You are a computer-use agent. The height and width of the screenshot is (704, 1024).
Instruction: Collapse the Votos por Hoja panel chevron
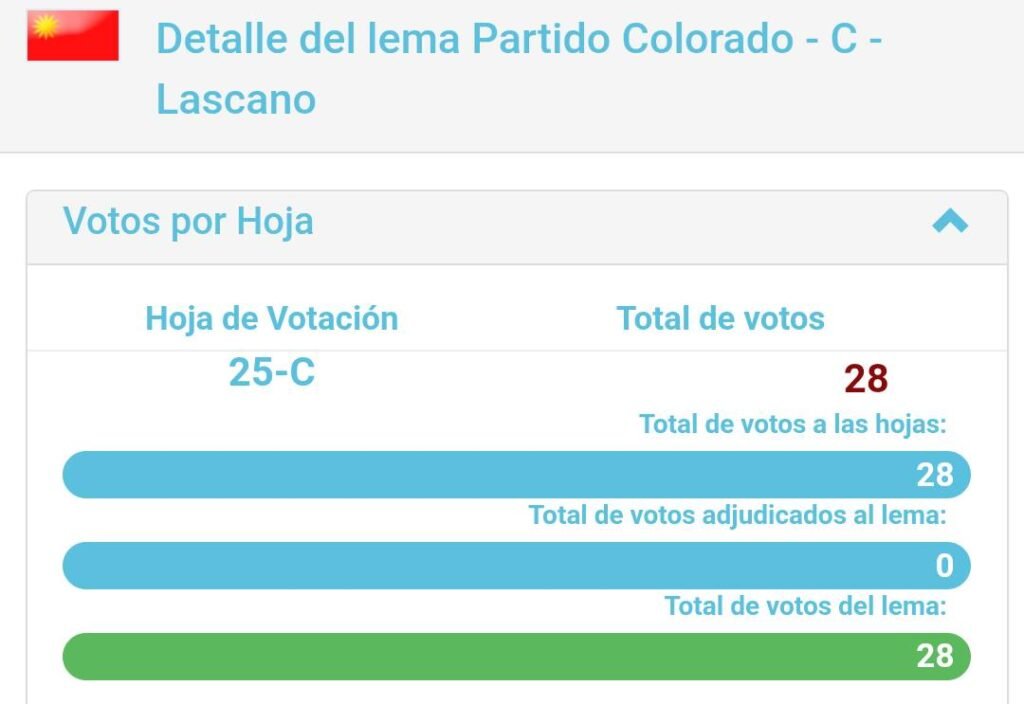950,221
